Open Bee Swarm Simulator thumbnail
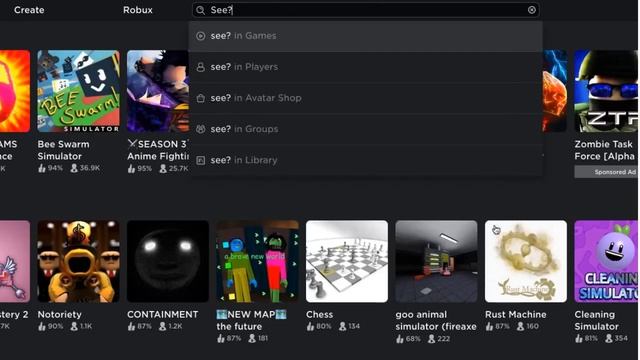The image size is (640, 360). [78, 91]
